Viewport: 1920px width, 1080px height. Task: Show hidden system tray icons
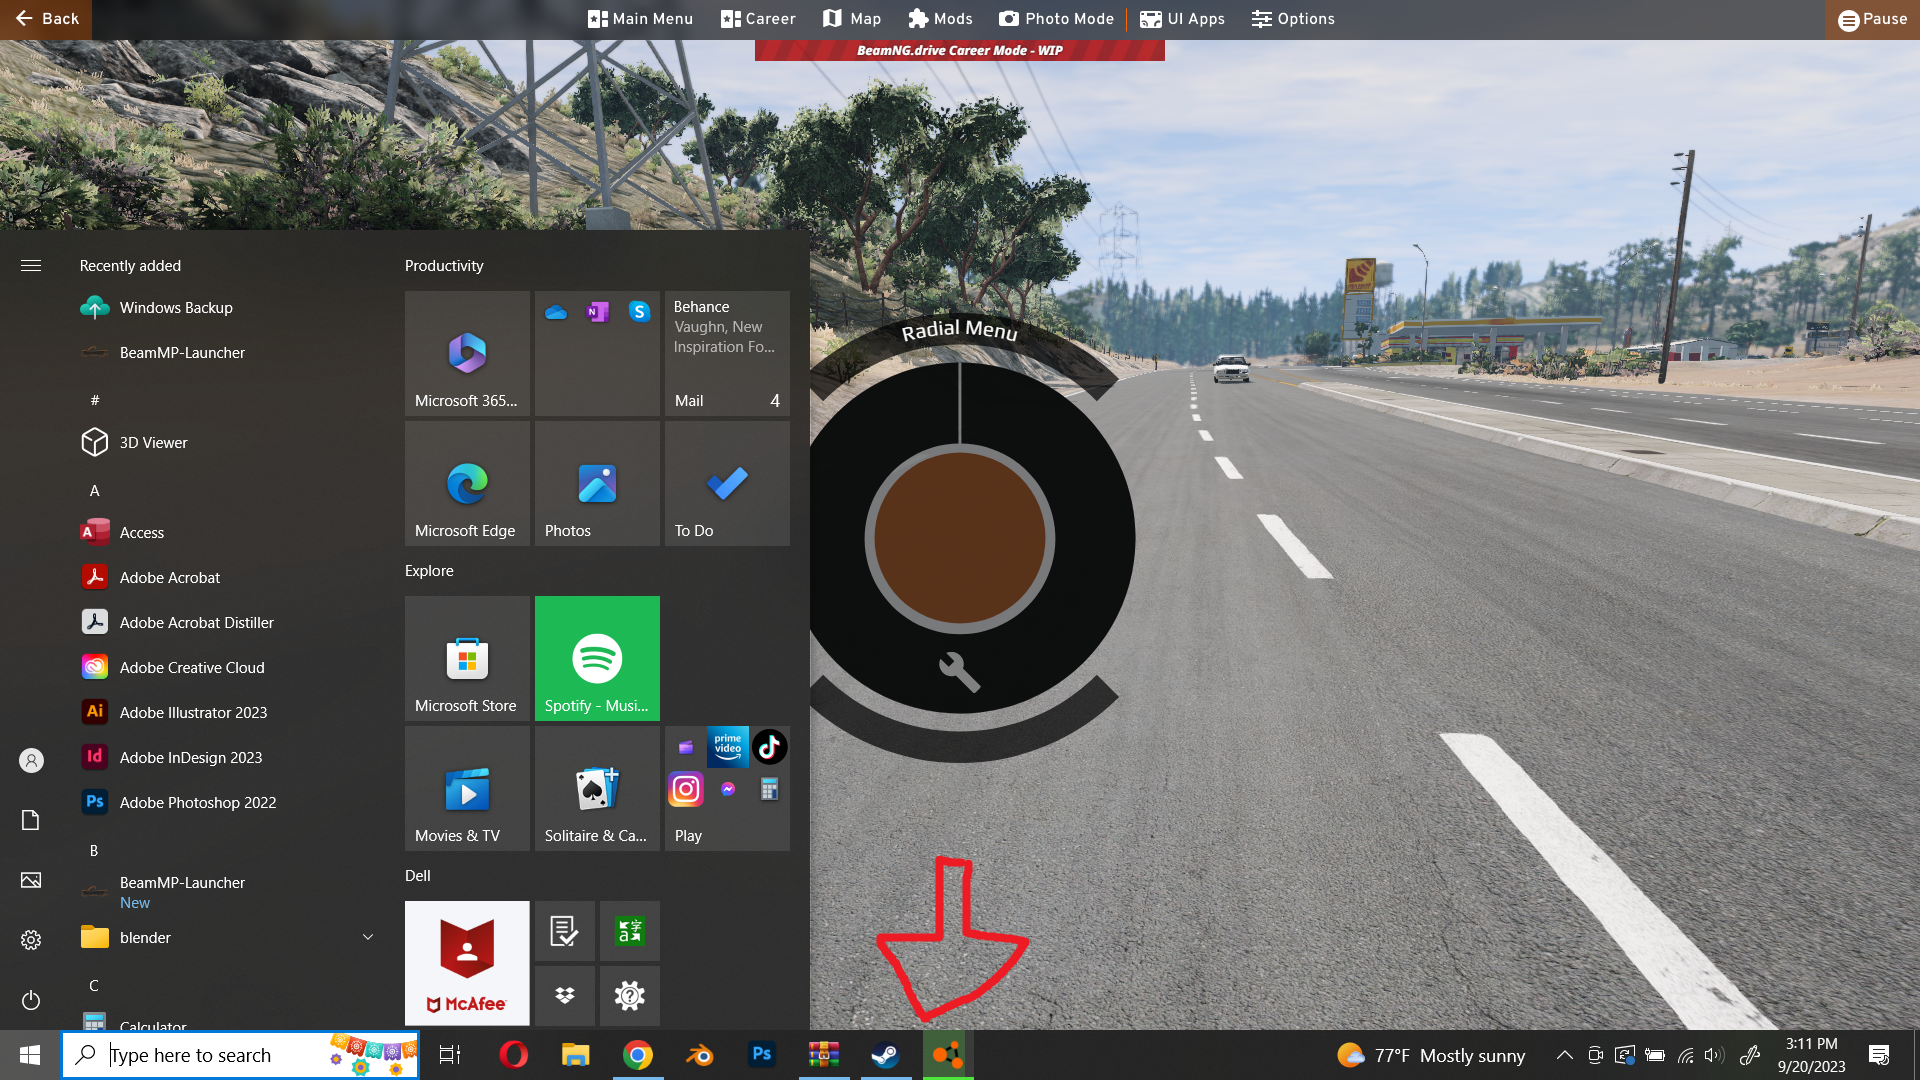tap(1564, 1055)
